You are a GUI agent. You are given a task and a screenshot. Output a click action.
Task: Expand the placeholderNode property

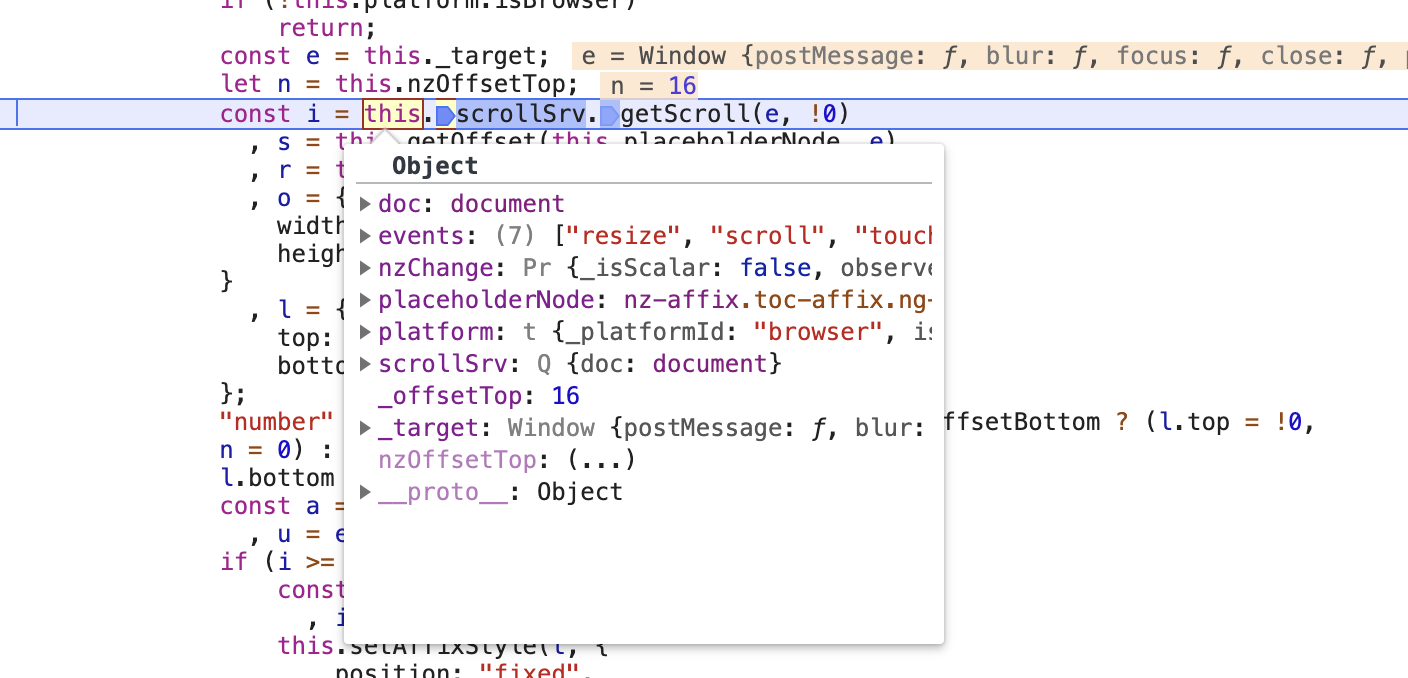365,299
